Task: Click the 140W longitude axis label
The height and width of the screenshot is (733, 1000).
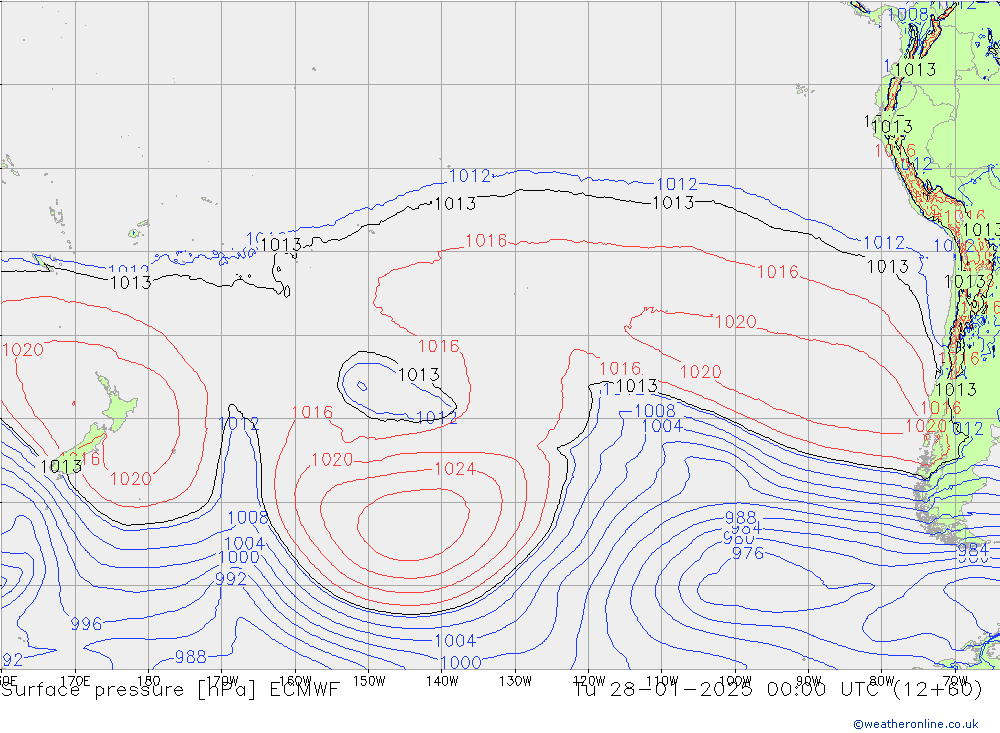Action: [x=442, y=681]
